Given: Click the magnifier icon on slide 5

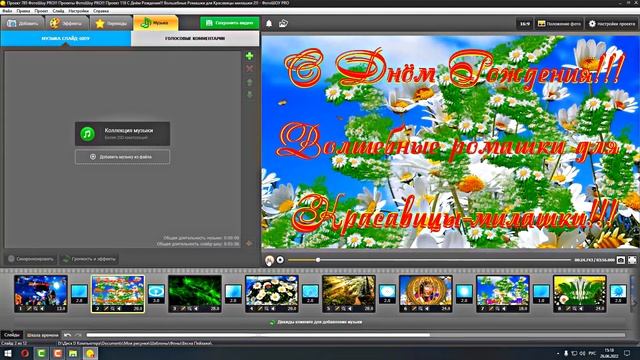Looking at the screenshot, I should pos(344,309).
